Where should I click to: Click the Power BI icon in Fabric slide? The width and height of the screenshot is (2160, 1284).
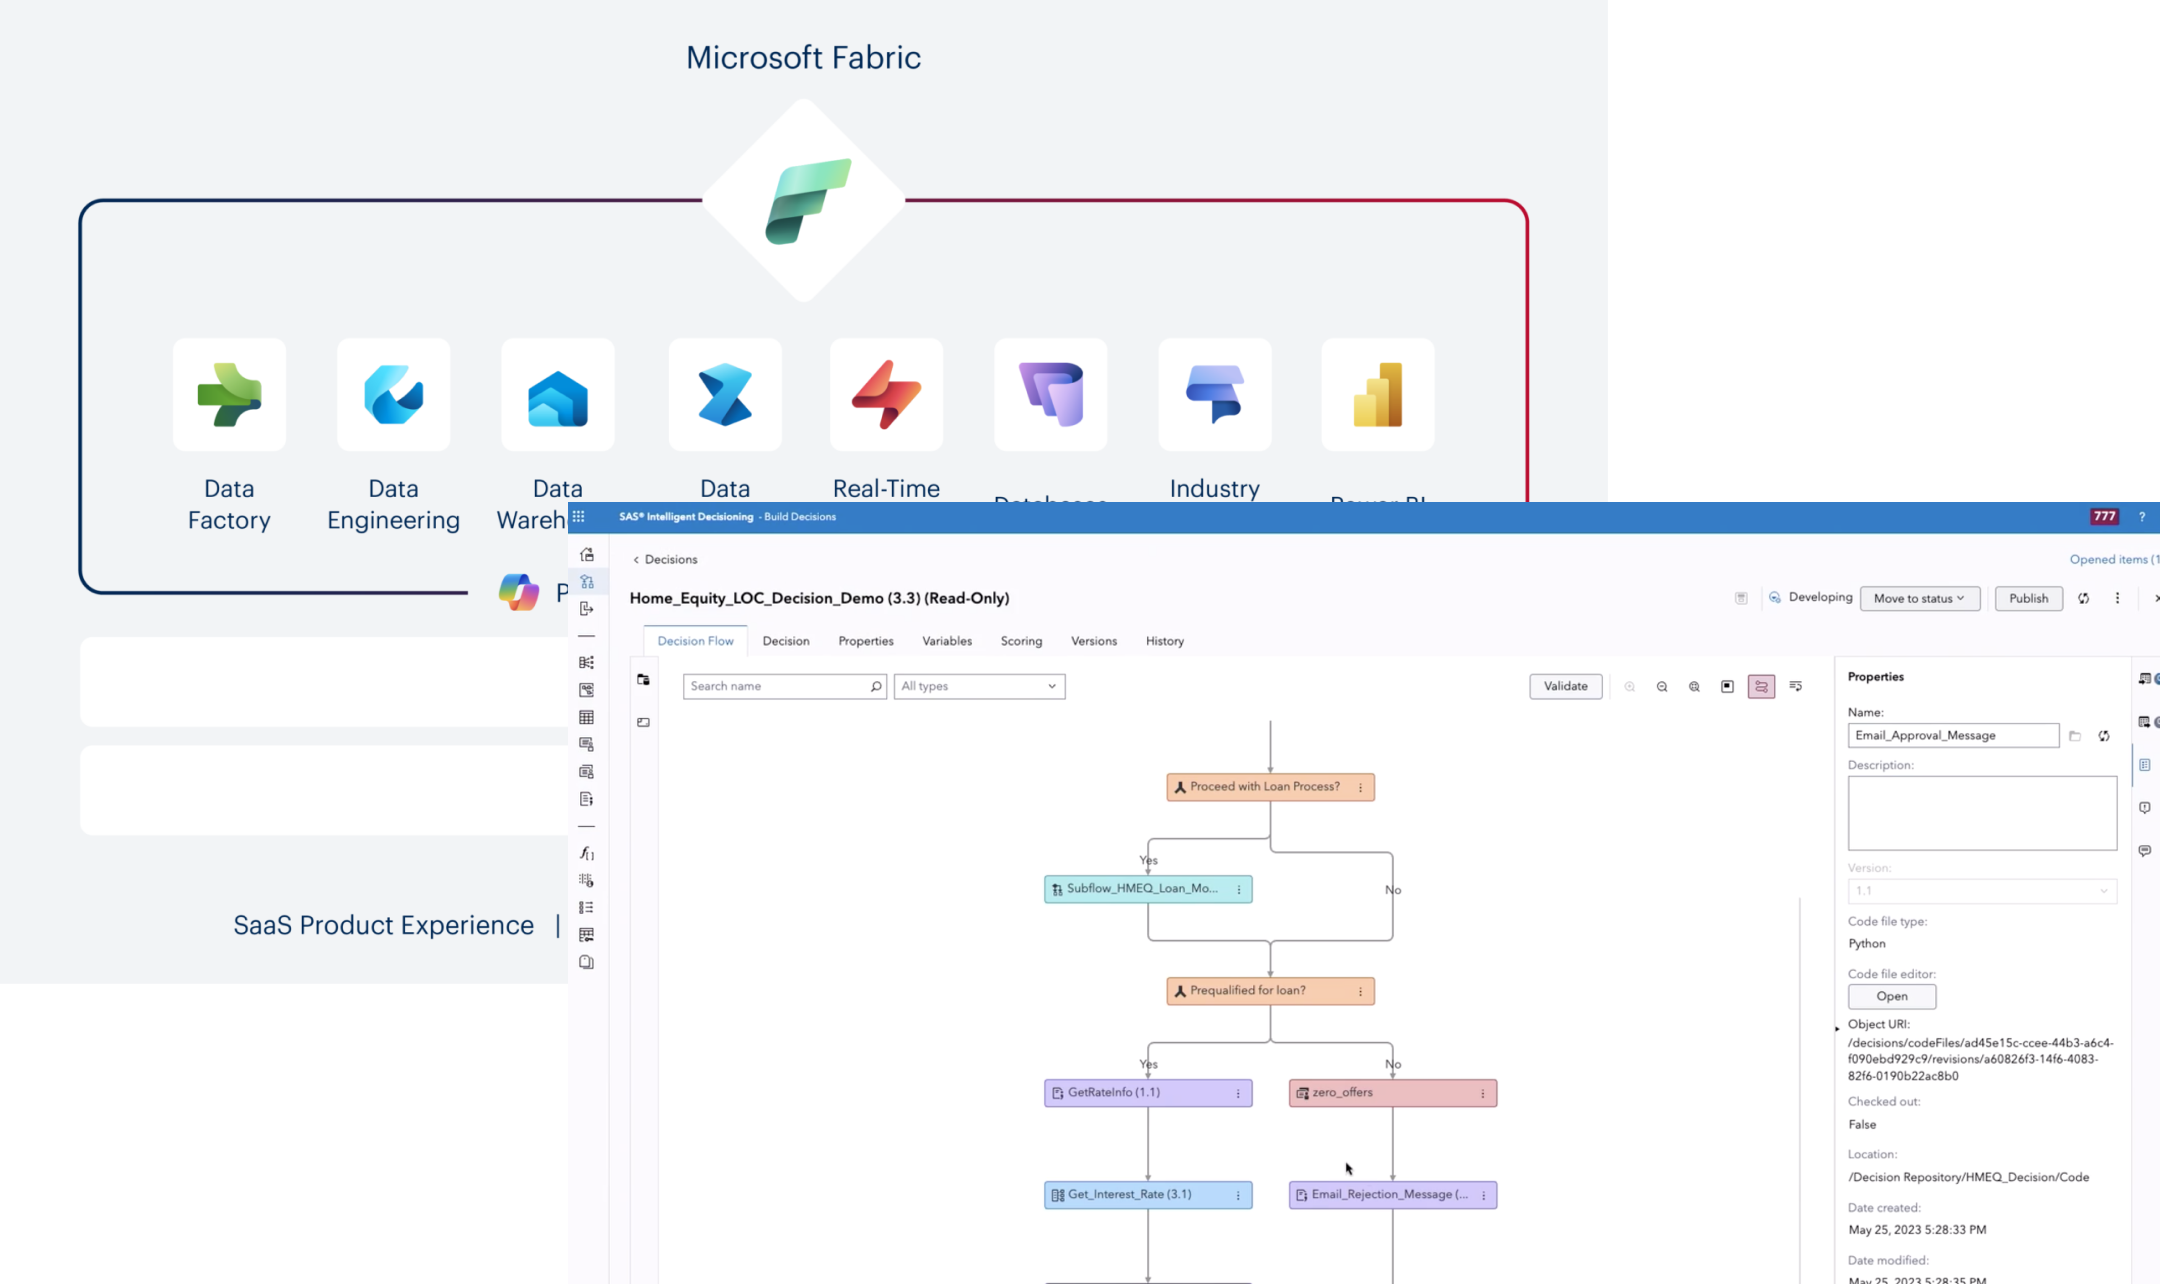coord(1378,394)
